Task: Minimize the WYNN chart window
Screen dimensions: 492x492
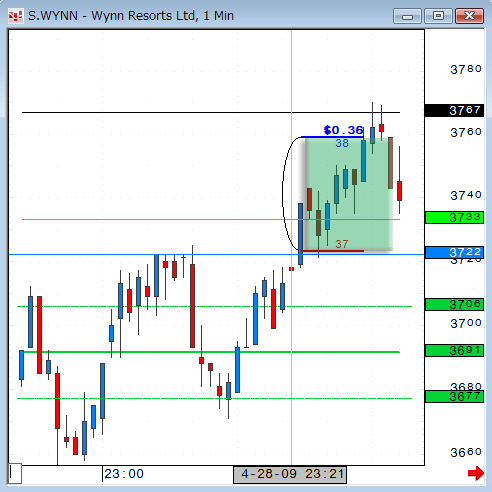Action: (x=407, y=16)
